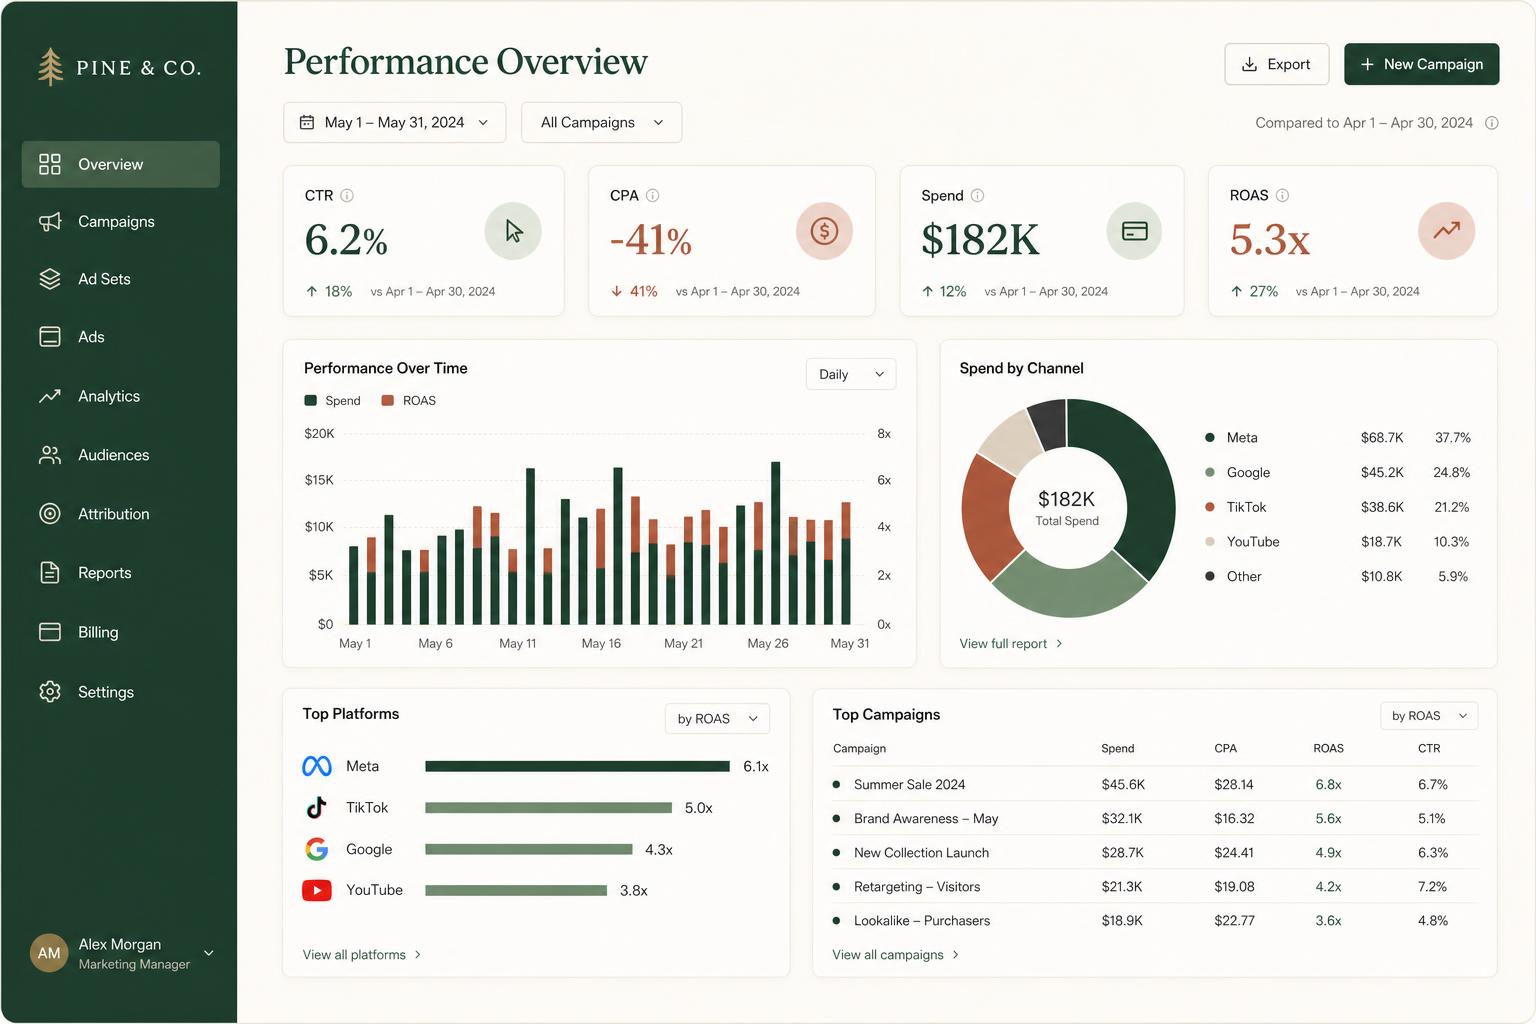Click the Brand Awareness – May row

1154,819
